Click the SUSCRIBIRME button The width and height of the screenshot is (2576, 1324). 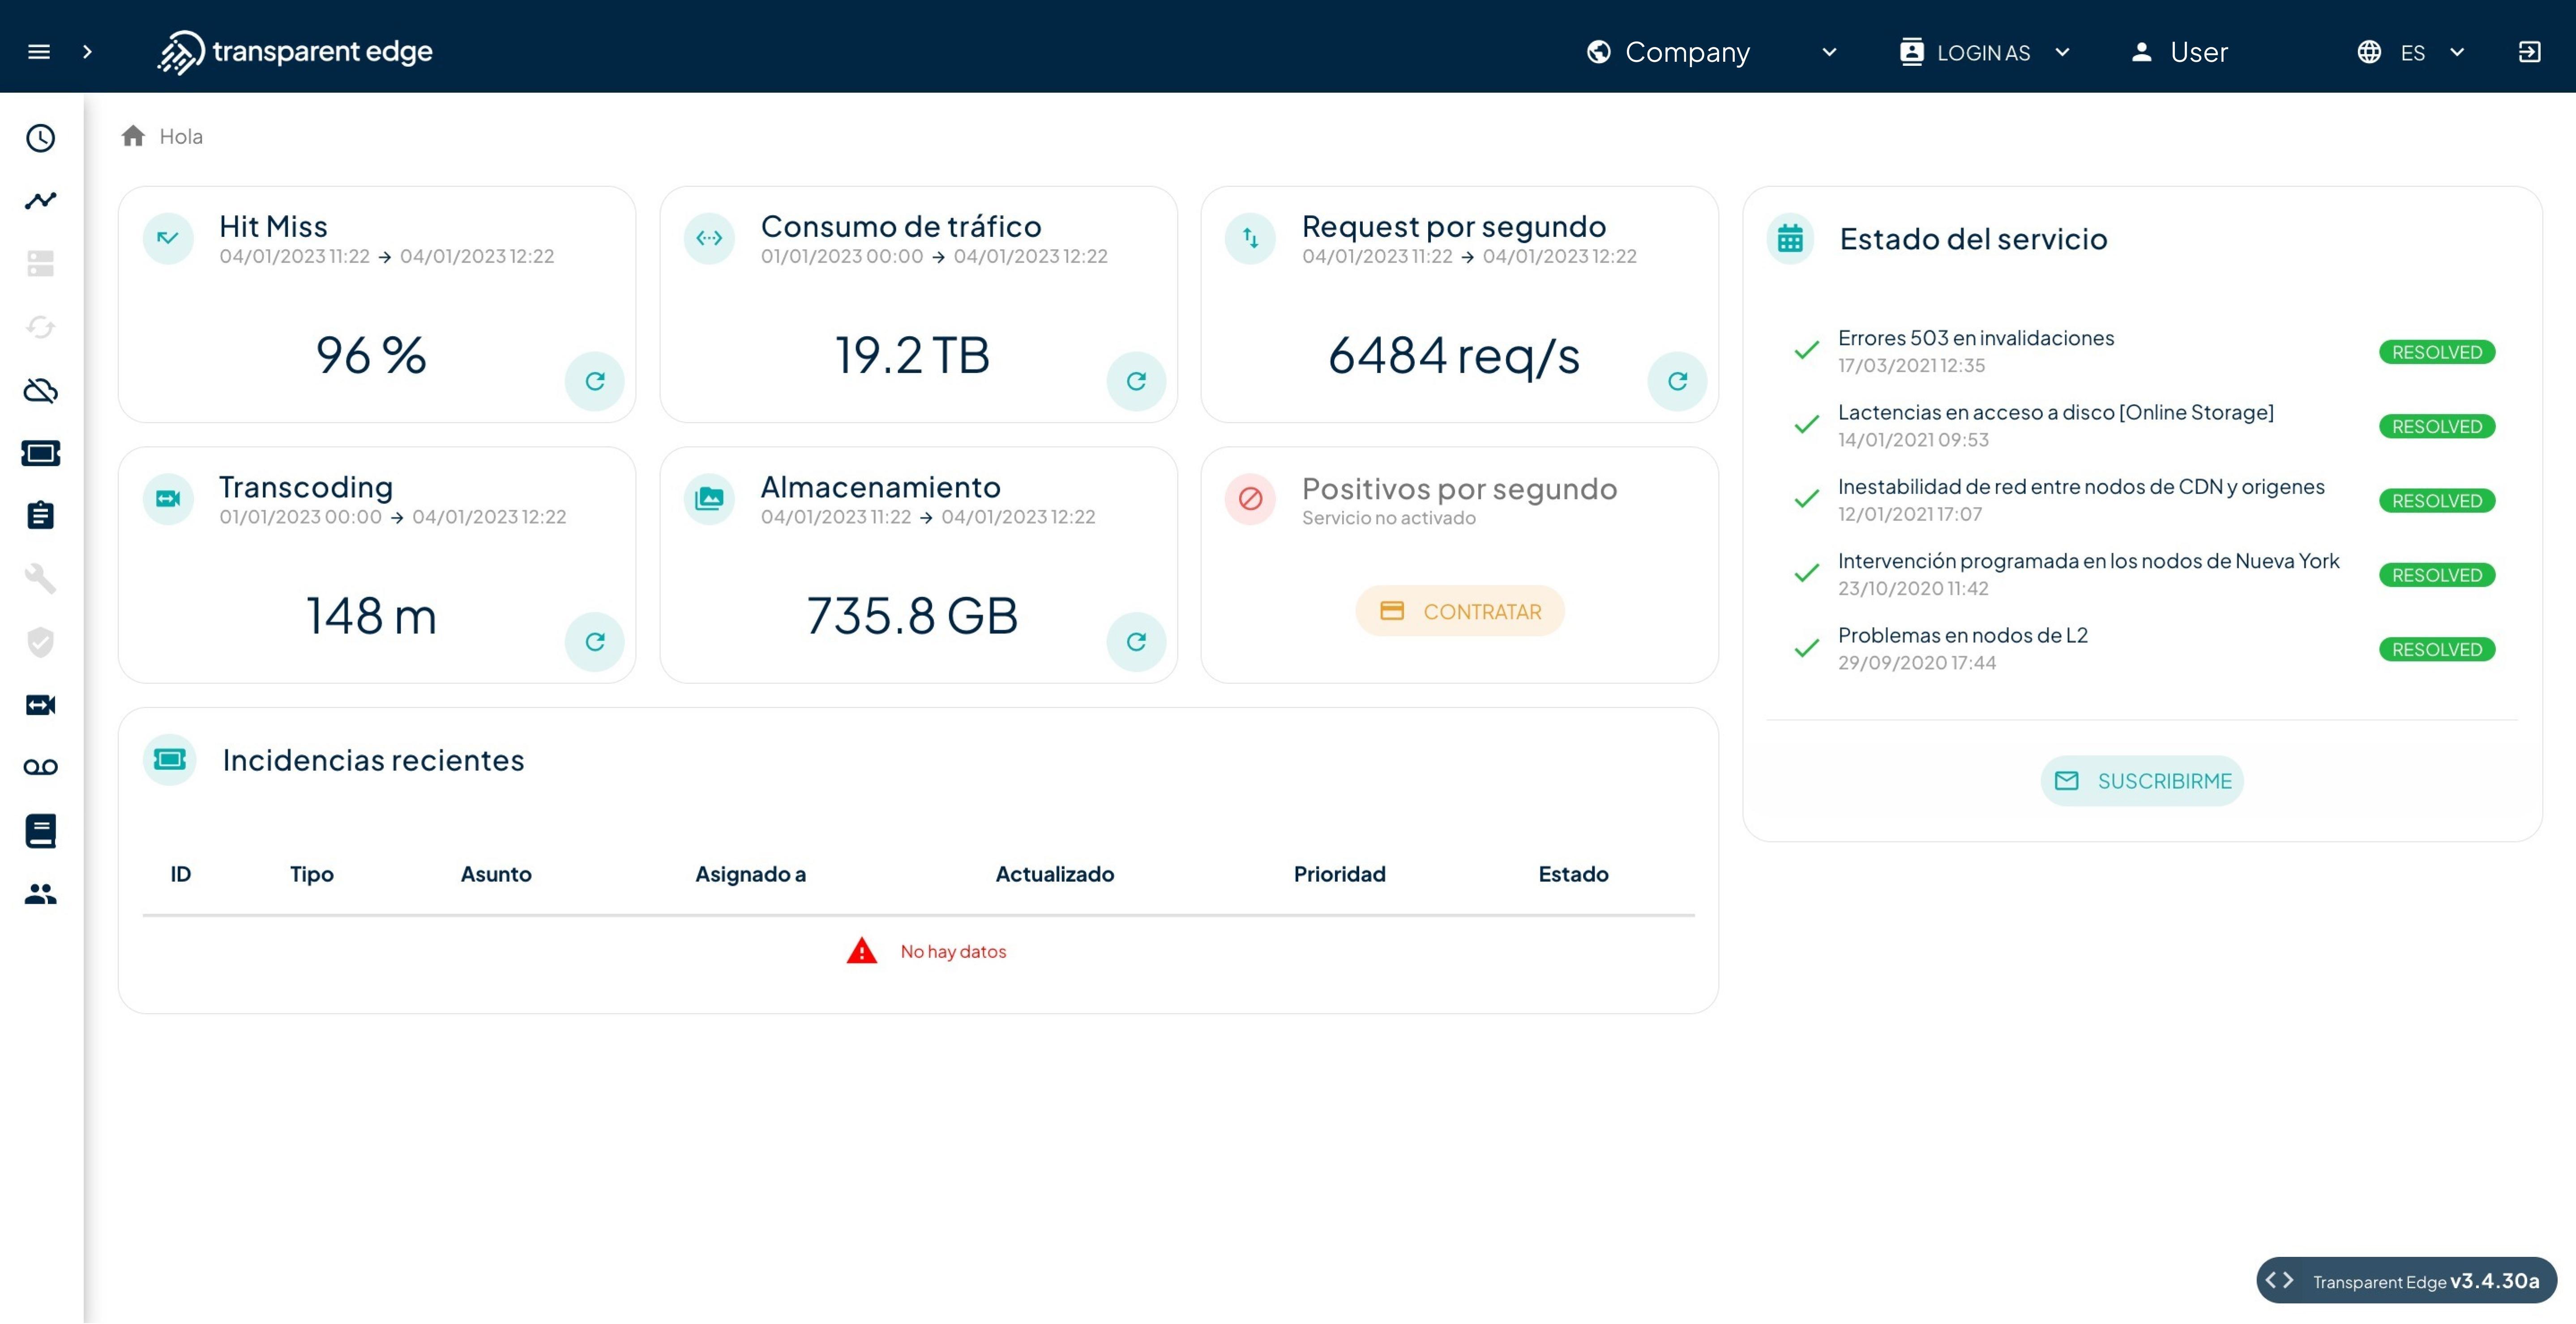click(2142, 781)
